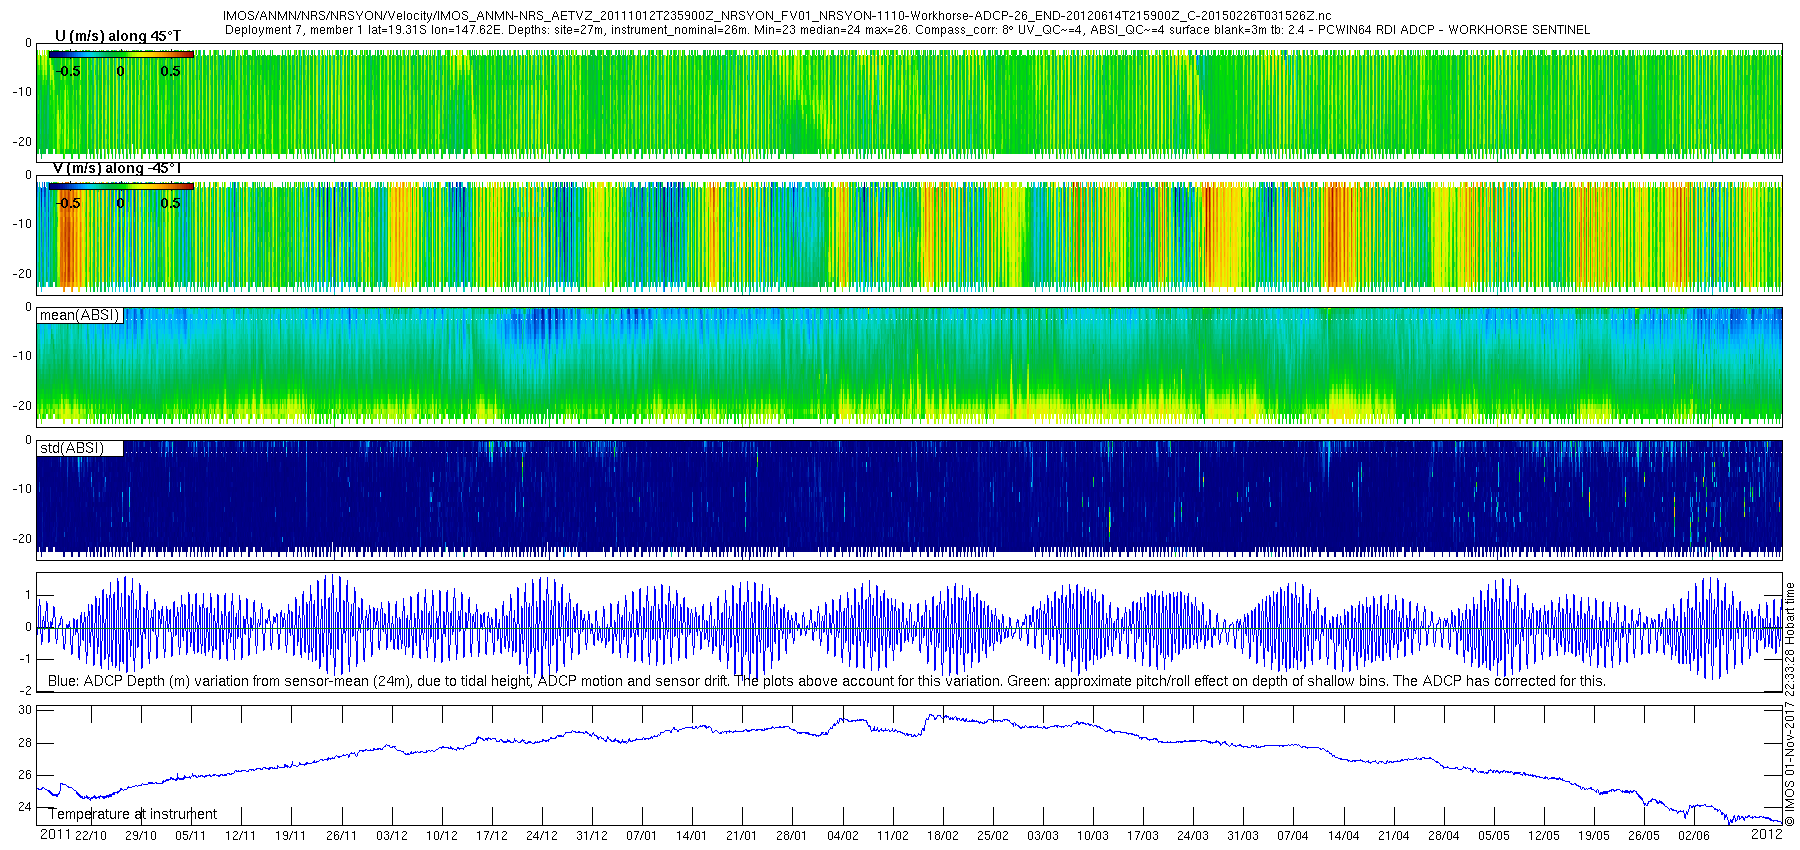Image resolution: width=1800 pixels, height=850 pixels.
Task: Click the '05/05' date tick
Action: click(x=1494, y=836)
